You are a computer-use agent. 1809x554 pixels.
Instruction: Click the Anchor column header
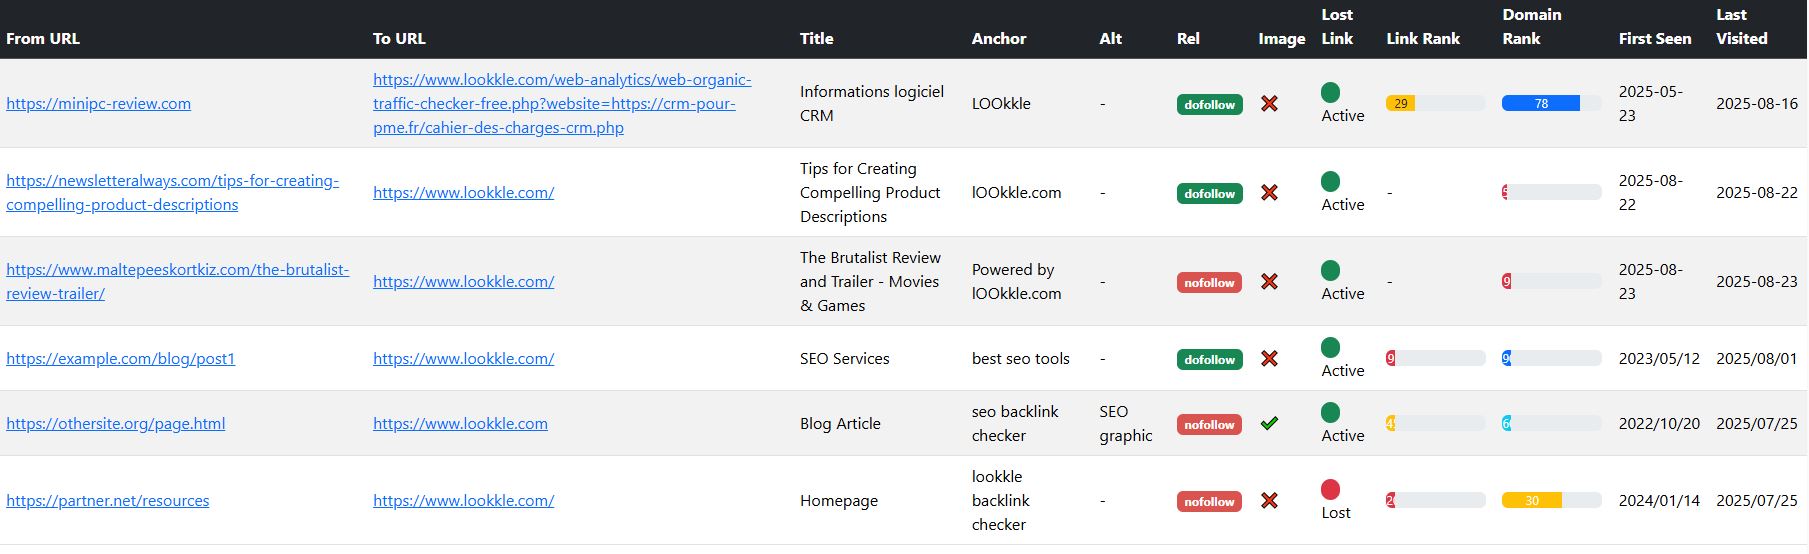(x=999, y=38)
